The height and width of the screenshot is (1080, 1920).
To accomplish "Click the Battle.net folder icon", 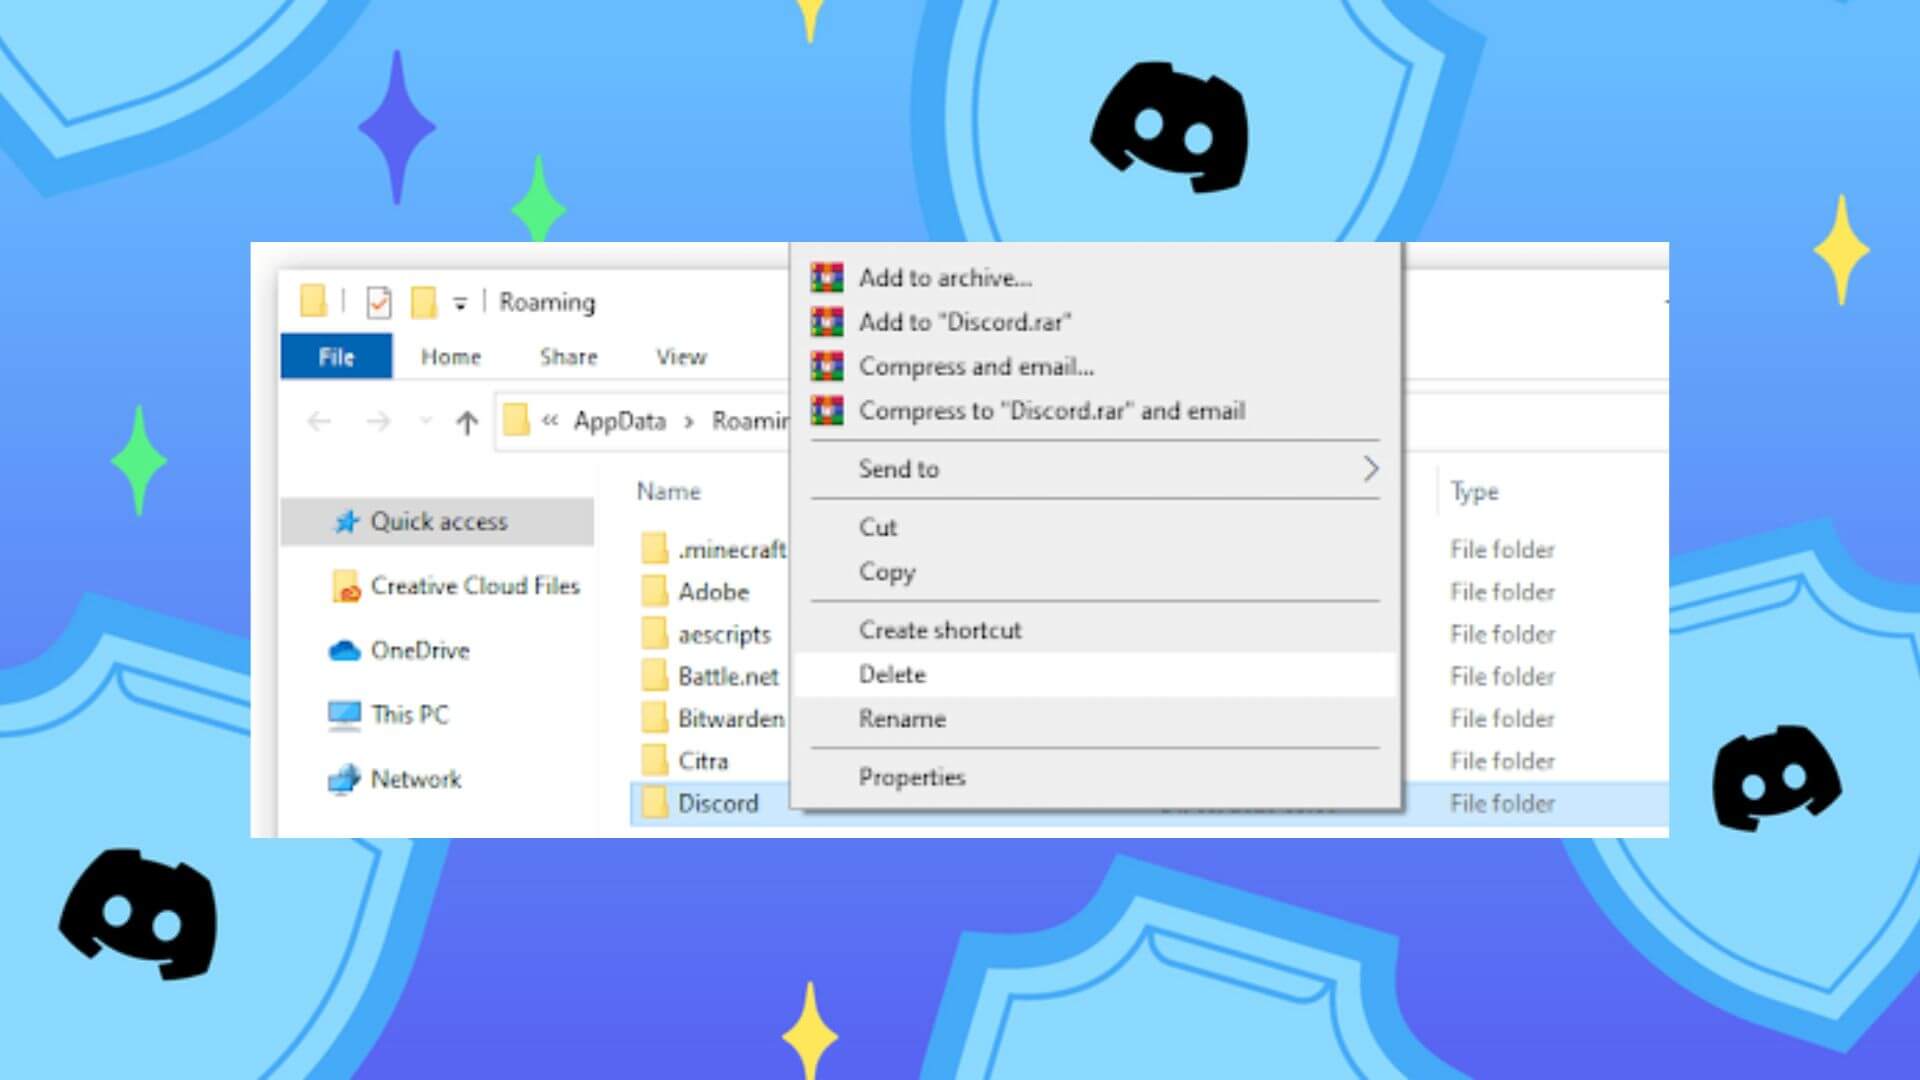I will [655, 676].
